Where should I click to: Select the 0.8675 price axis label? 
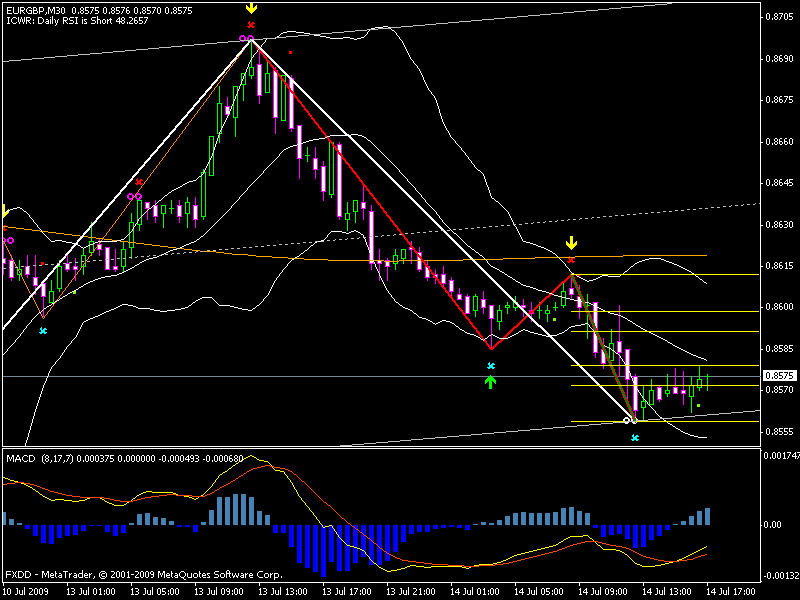click(780, 100)
